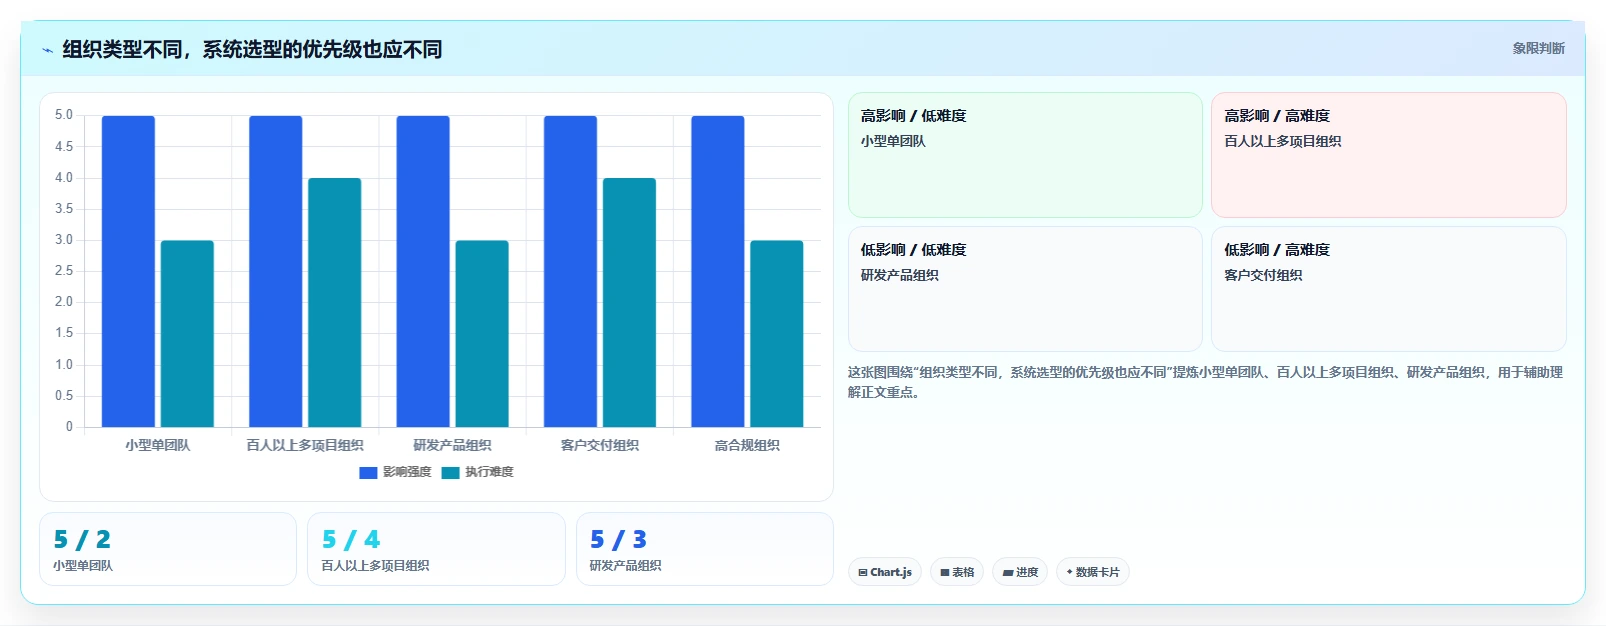
Task: Open the 5 / 4 百人以上多项目组织 stat card
Action: point(436,549)
